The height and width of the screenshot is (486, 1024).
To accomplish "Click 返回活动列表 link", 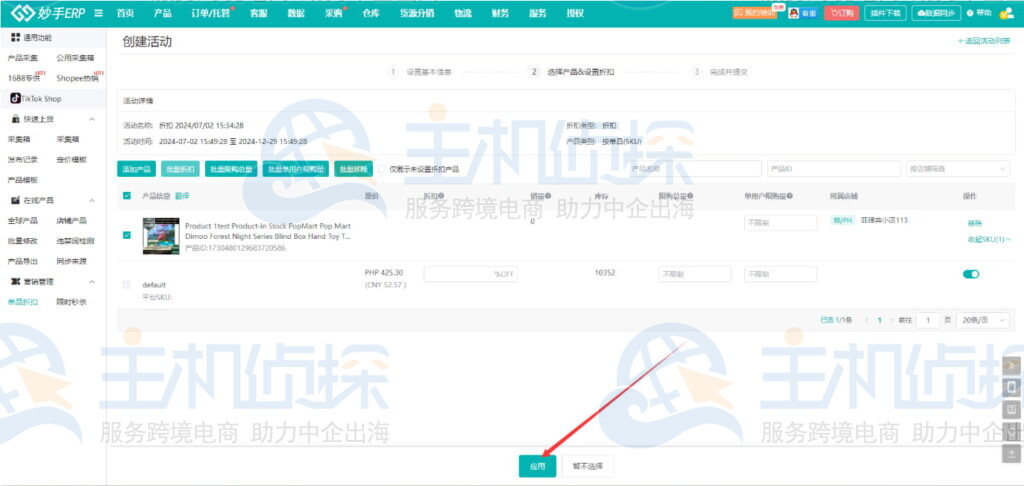I will (x=984, y=41).
